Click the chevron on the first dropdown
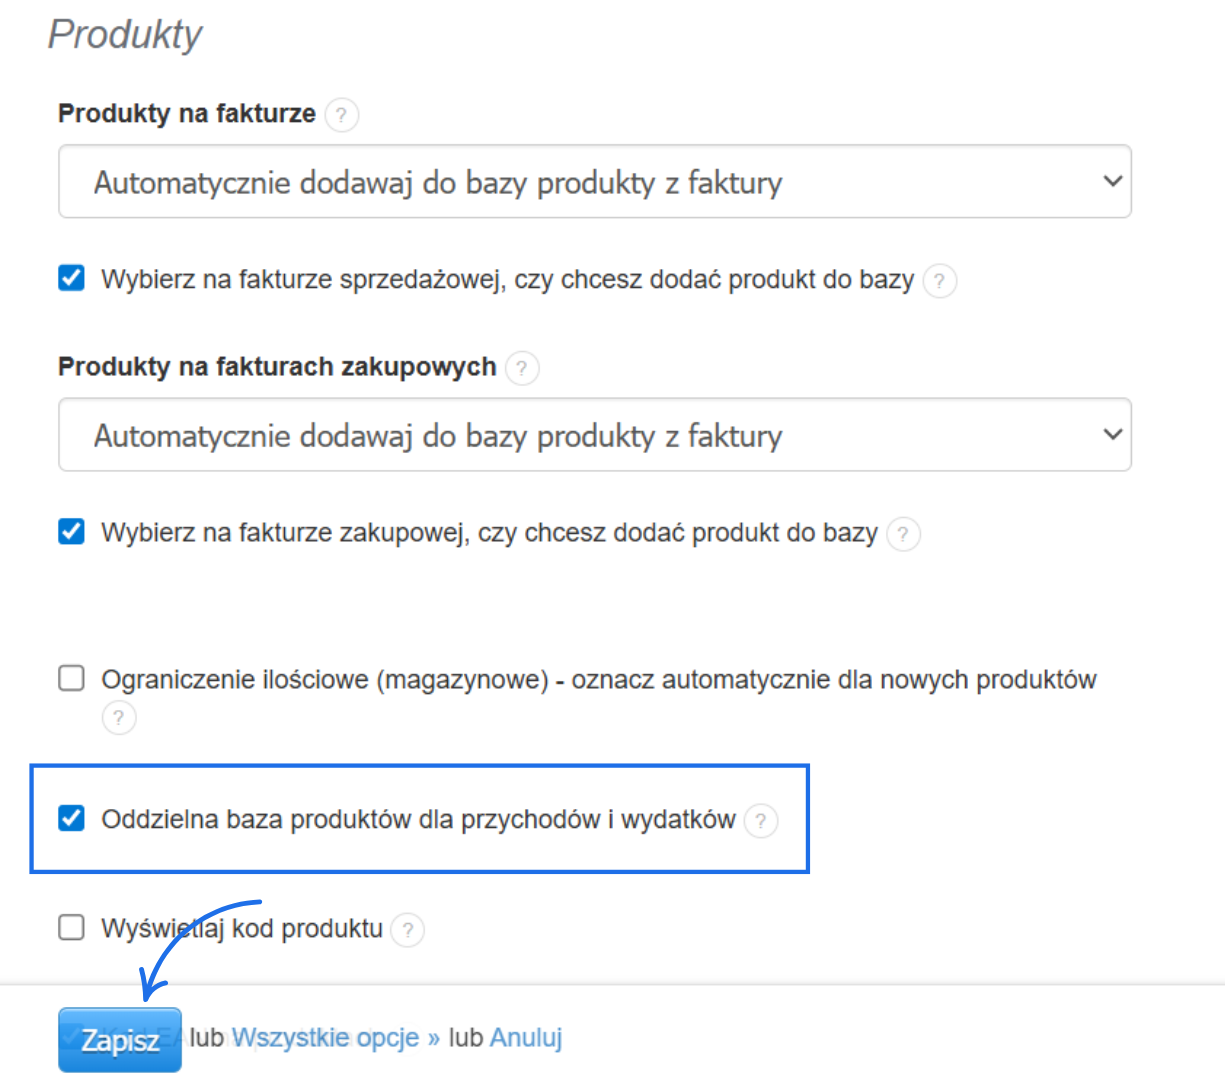The height and width of the screenshot is (1080, 1225). click(x=1111, y=181)
